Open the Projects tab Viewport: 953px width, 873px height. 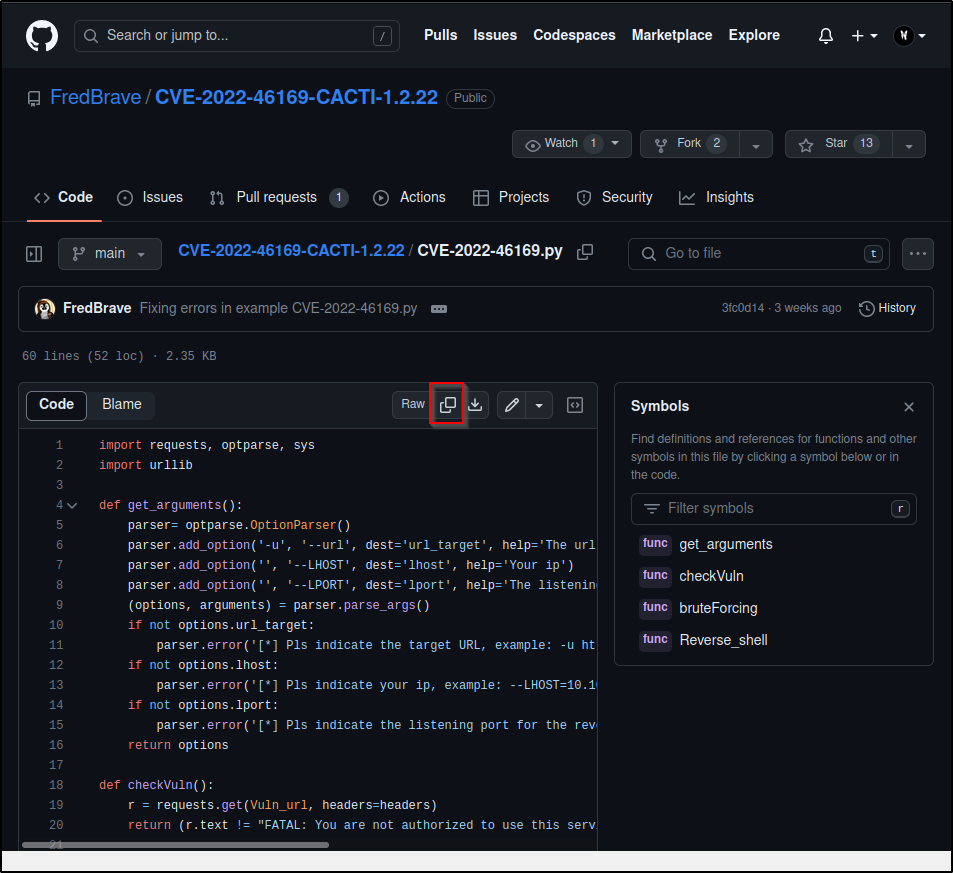pyautogui.click(x=511, y=198)
